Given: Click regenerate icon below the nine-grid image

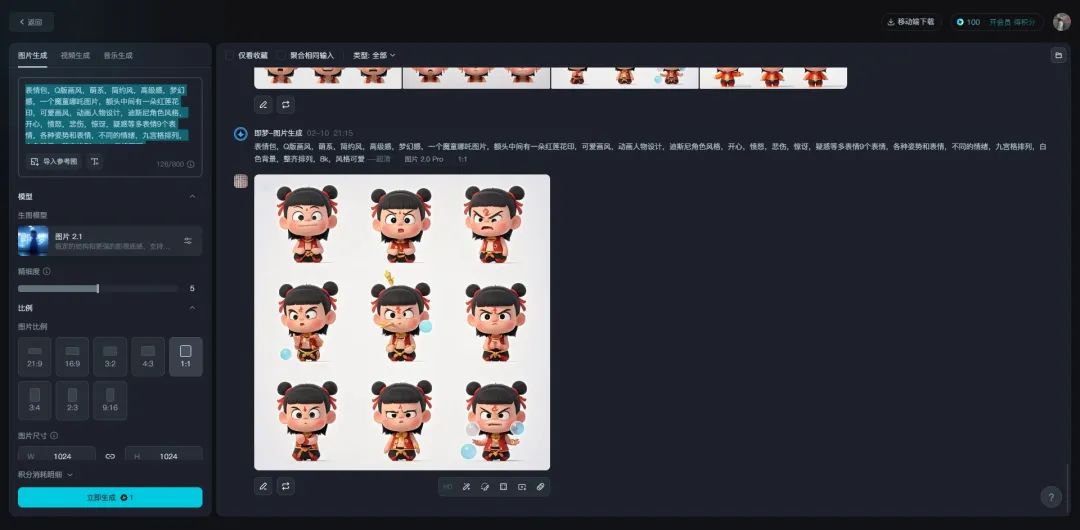Looking at the screenshot, I should click(x=286, y=487).
